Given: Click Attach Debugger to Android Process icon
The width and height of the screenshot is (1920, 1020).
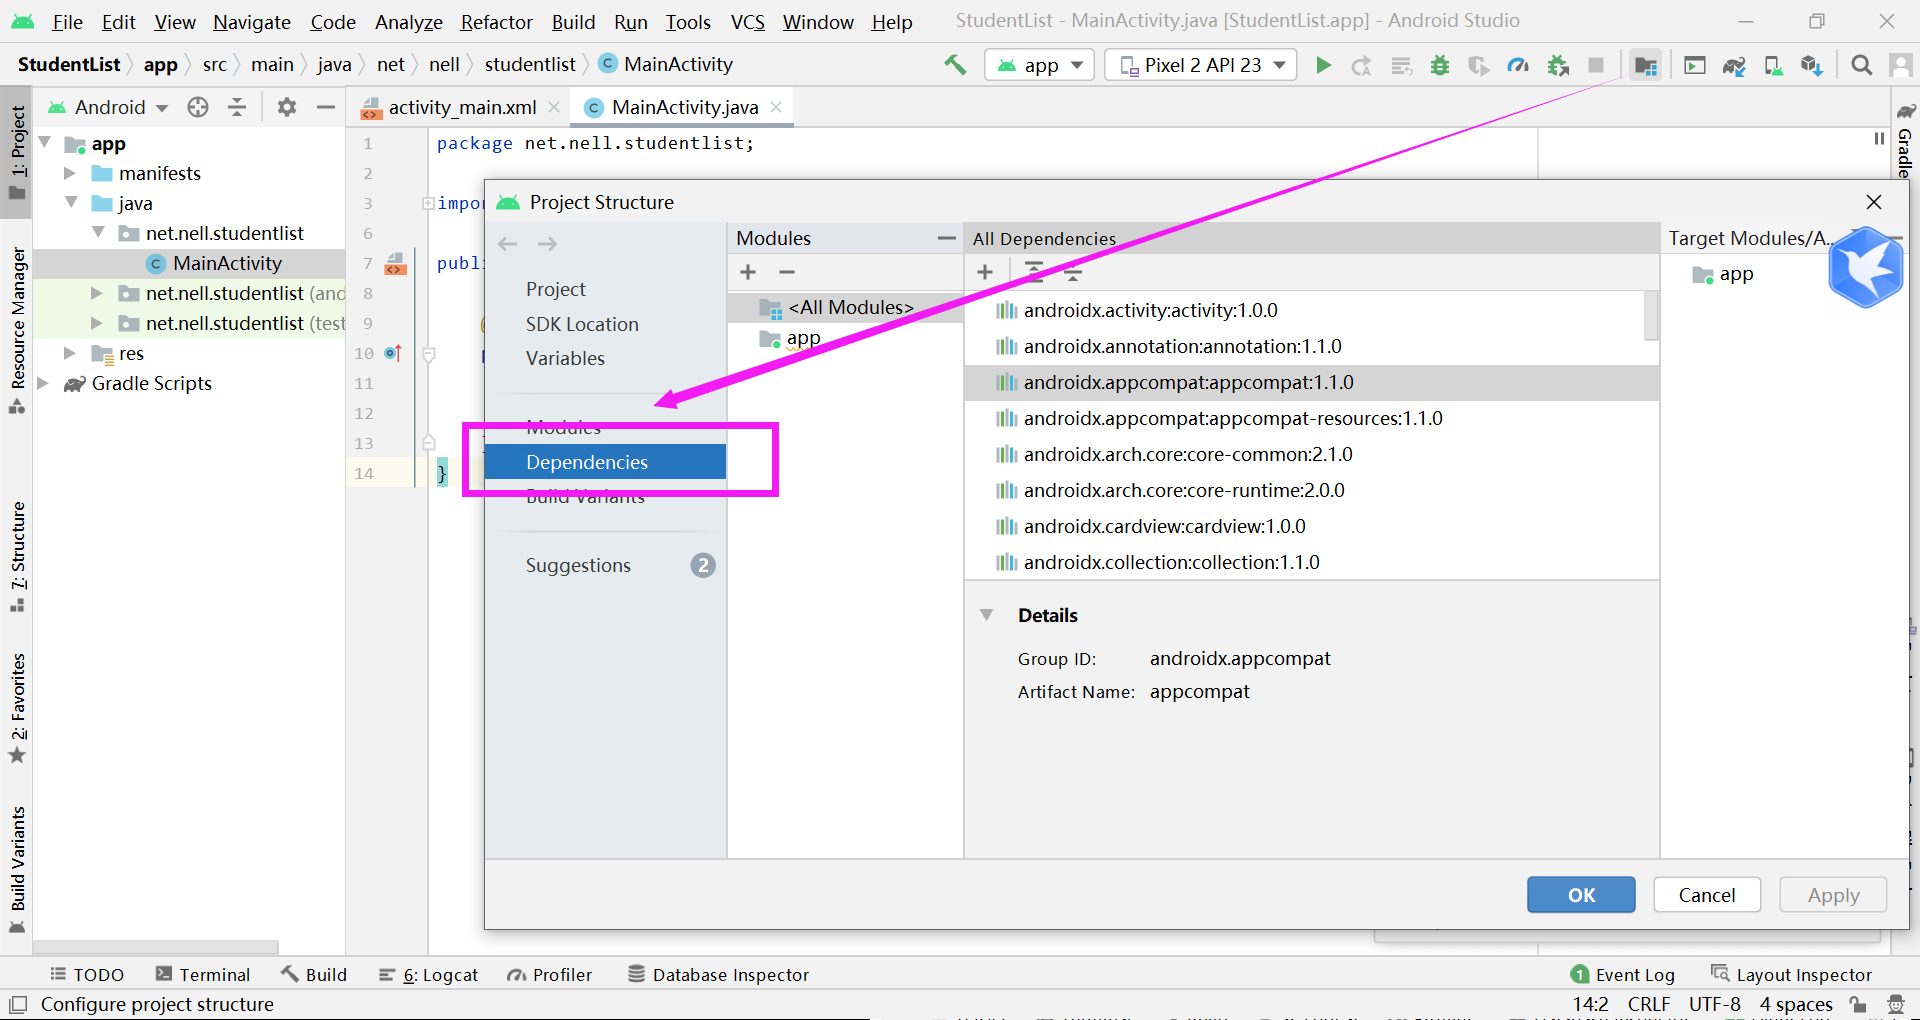Looking at the screenshot, I should pyautogui.click(x=1558, y=65).
